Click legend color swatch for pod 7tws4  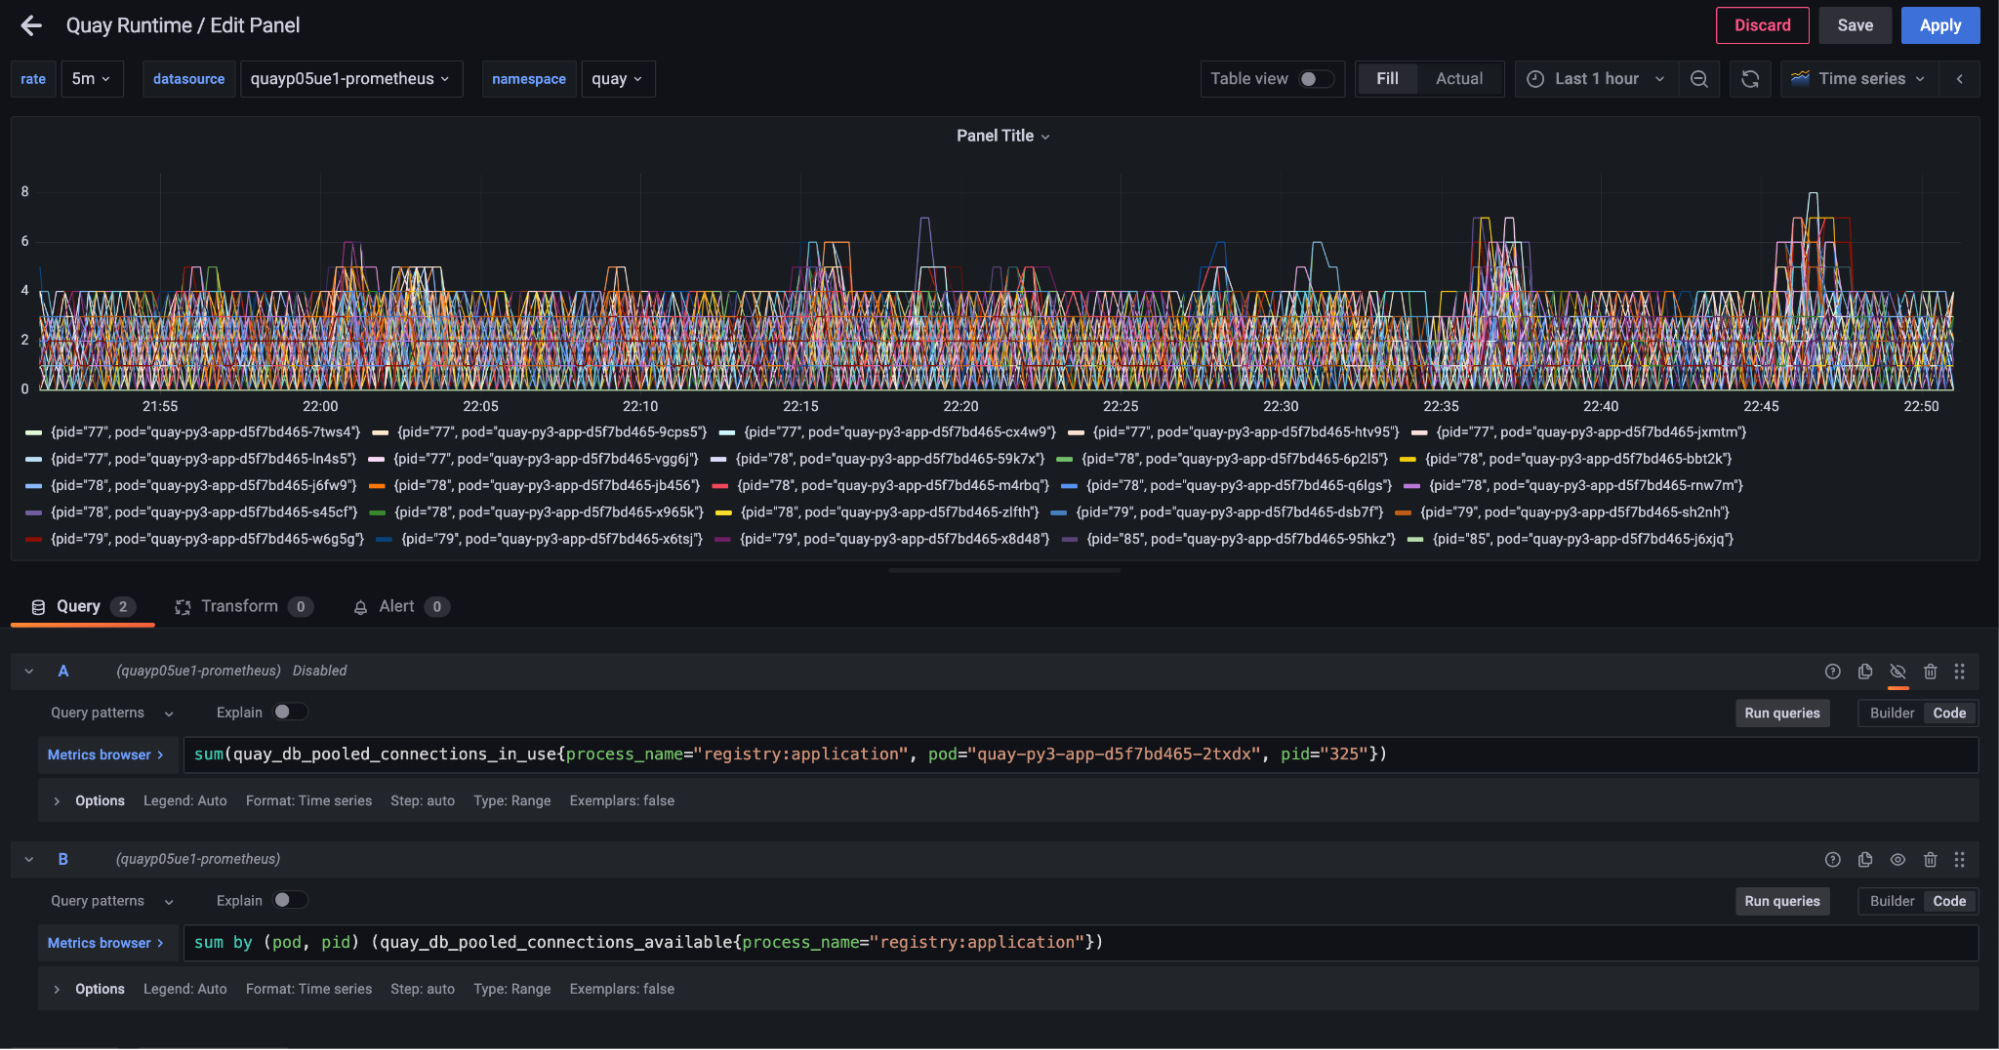pyautogui.click(x=34, y=433)
